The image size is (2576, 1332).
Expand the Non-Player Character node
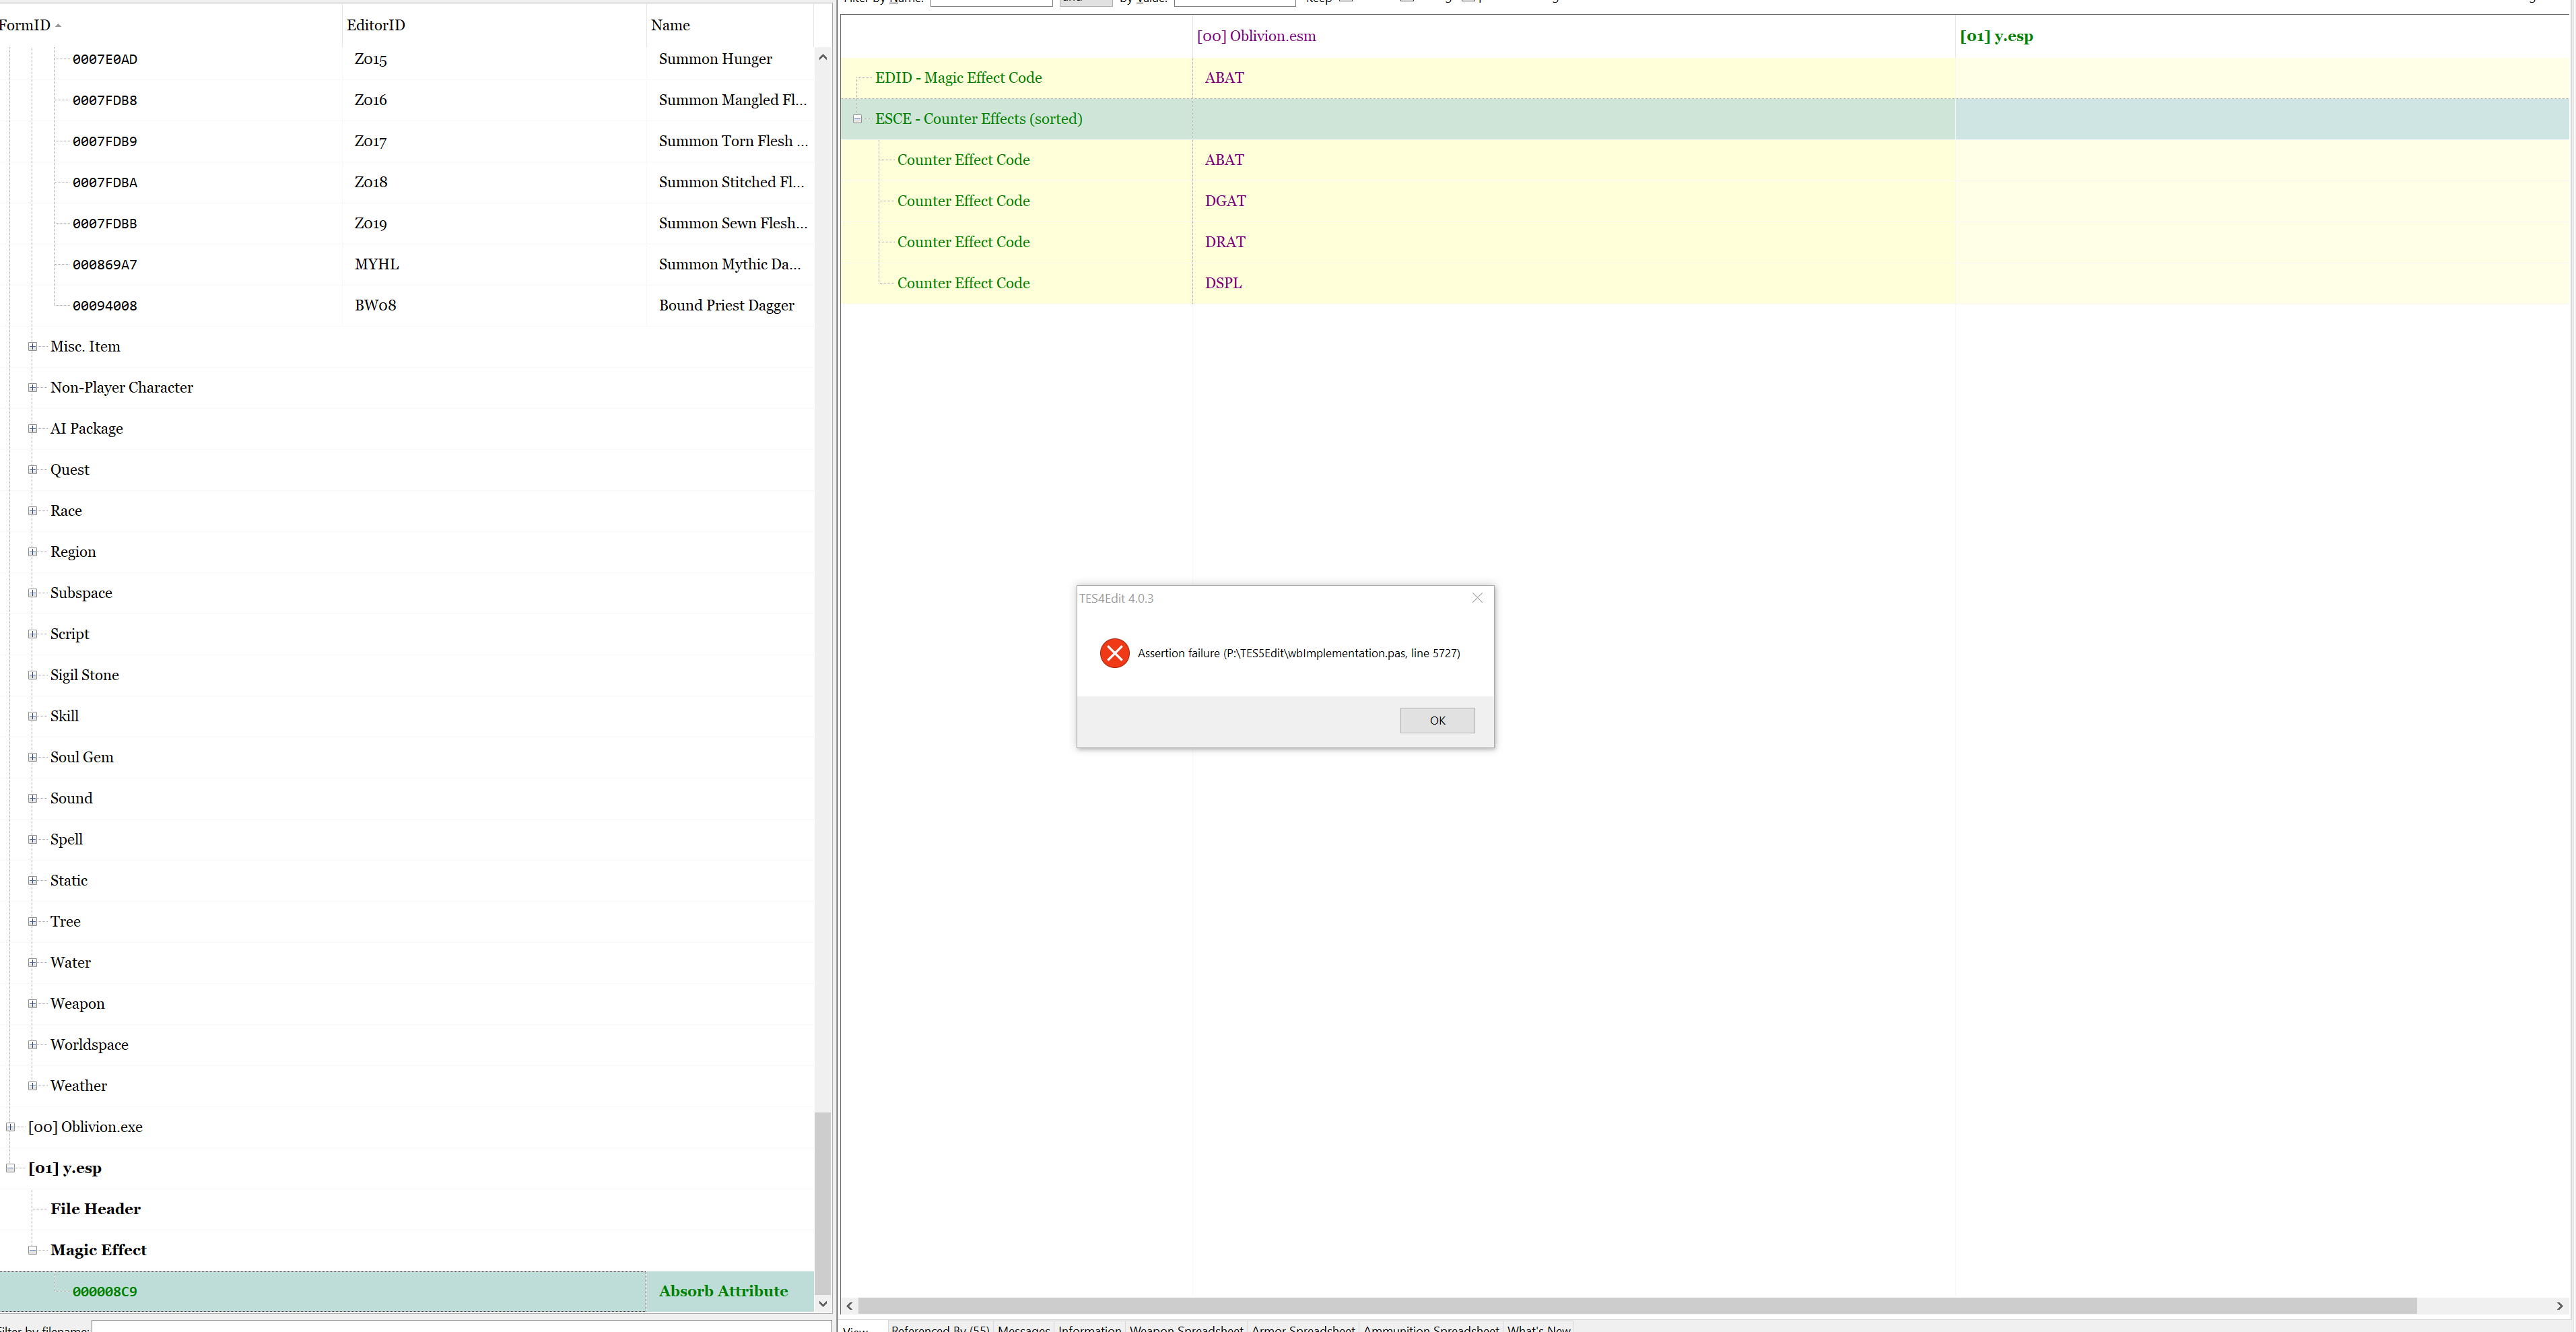[33, 387]
